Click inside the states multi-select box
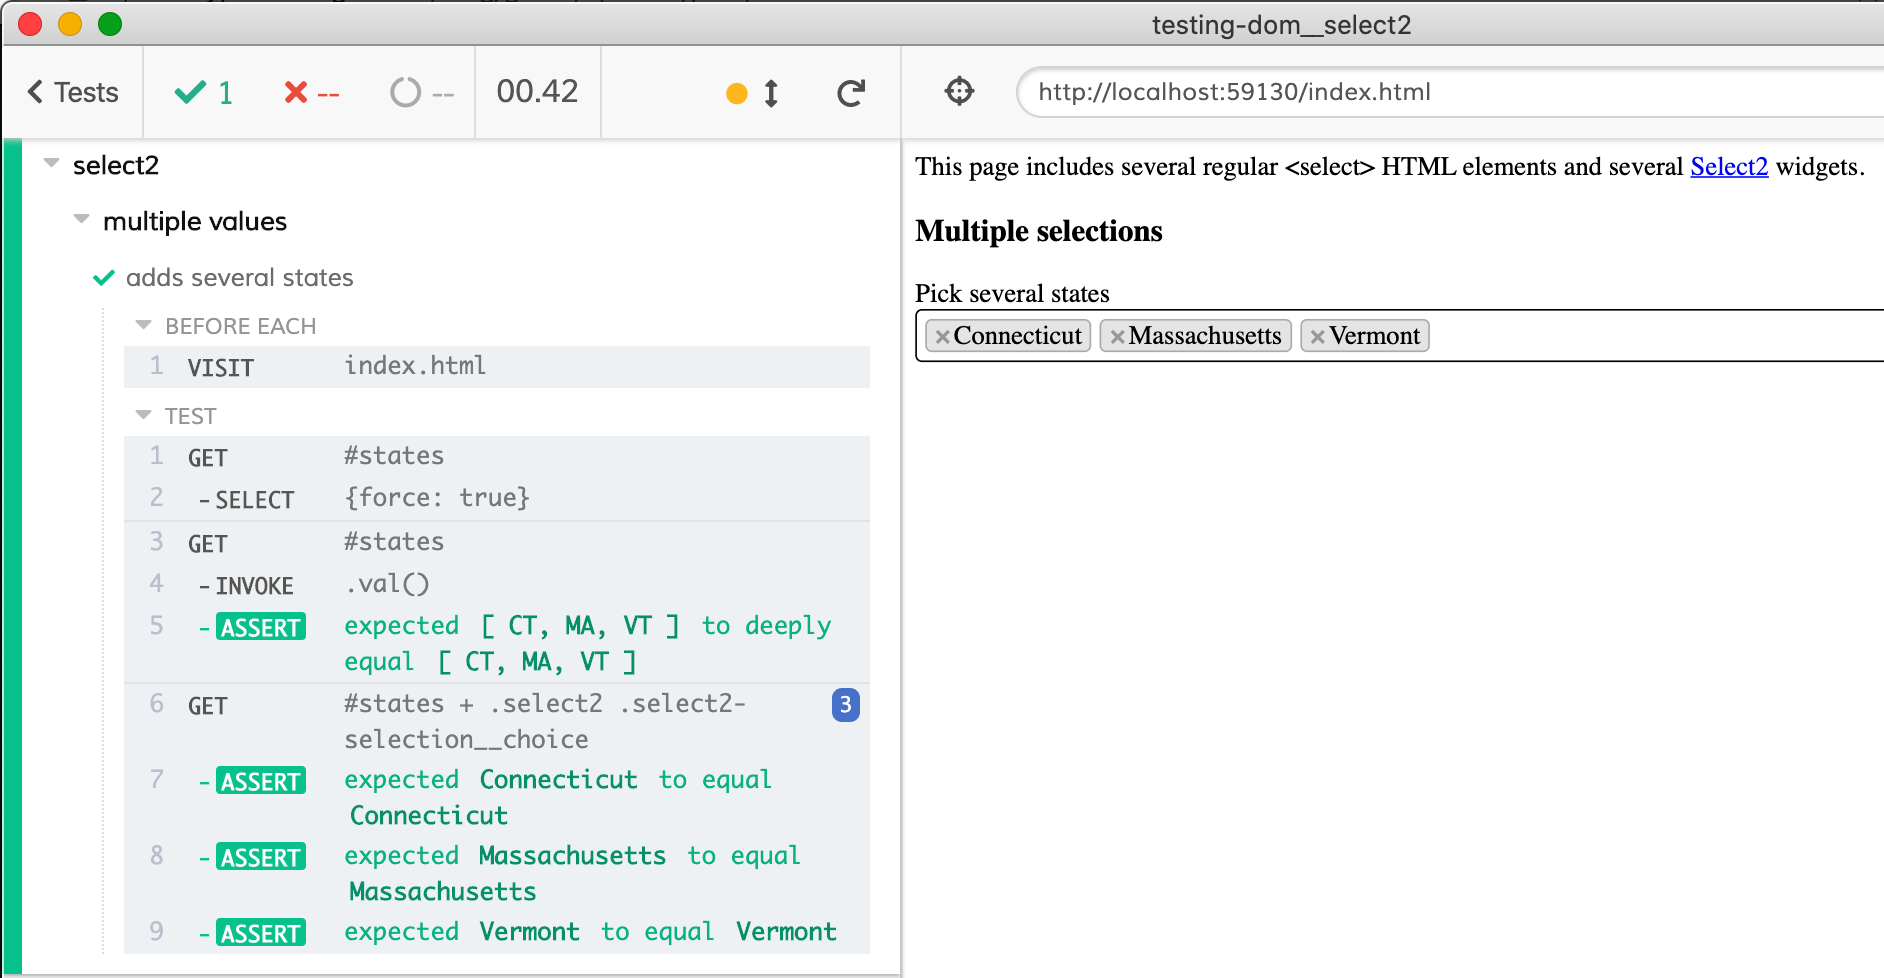The height and width of the screenshot is (978, 1884). (x=1650, y=336)
